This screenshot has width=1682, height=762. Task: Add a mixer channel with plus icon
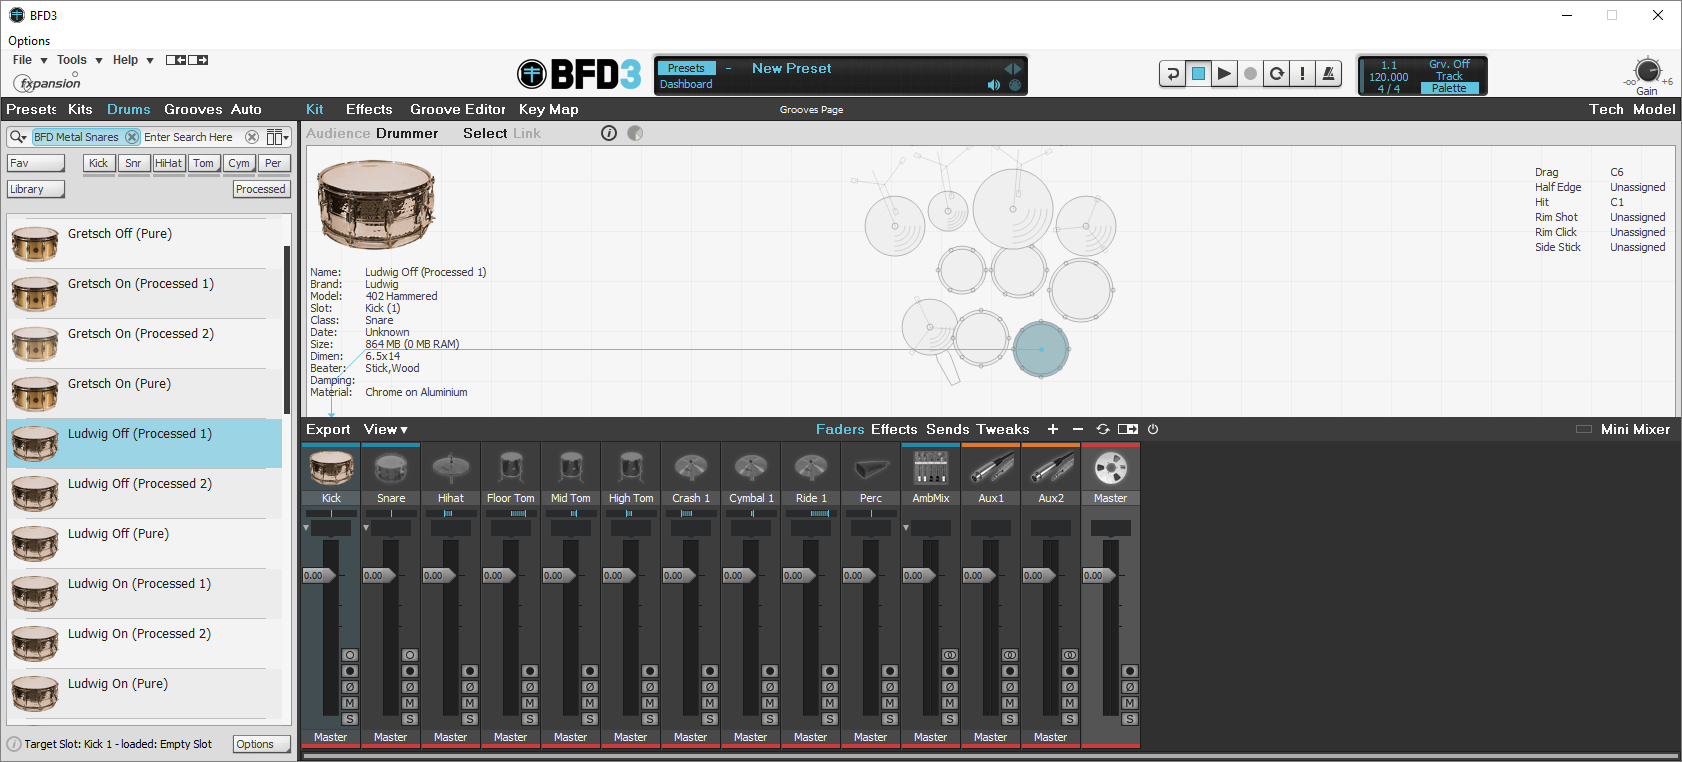click(x=1053, y=429)
